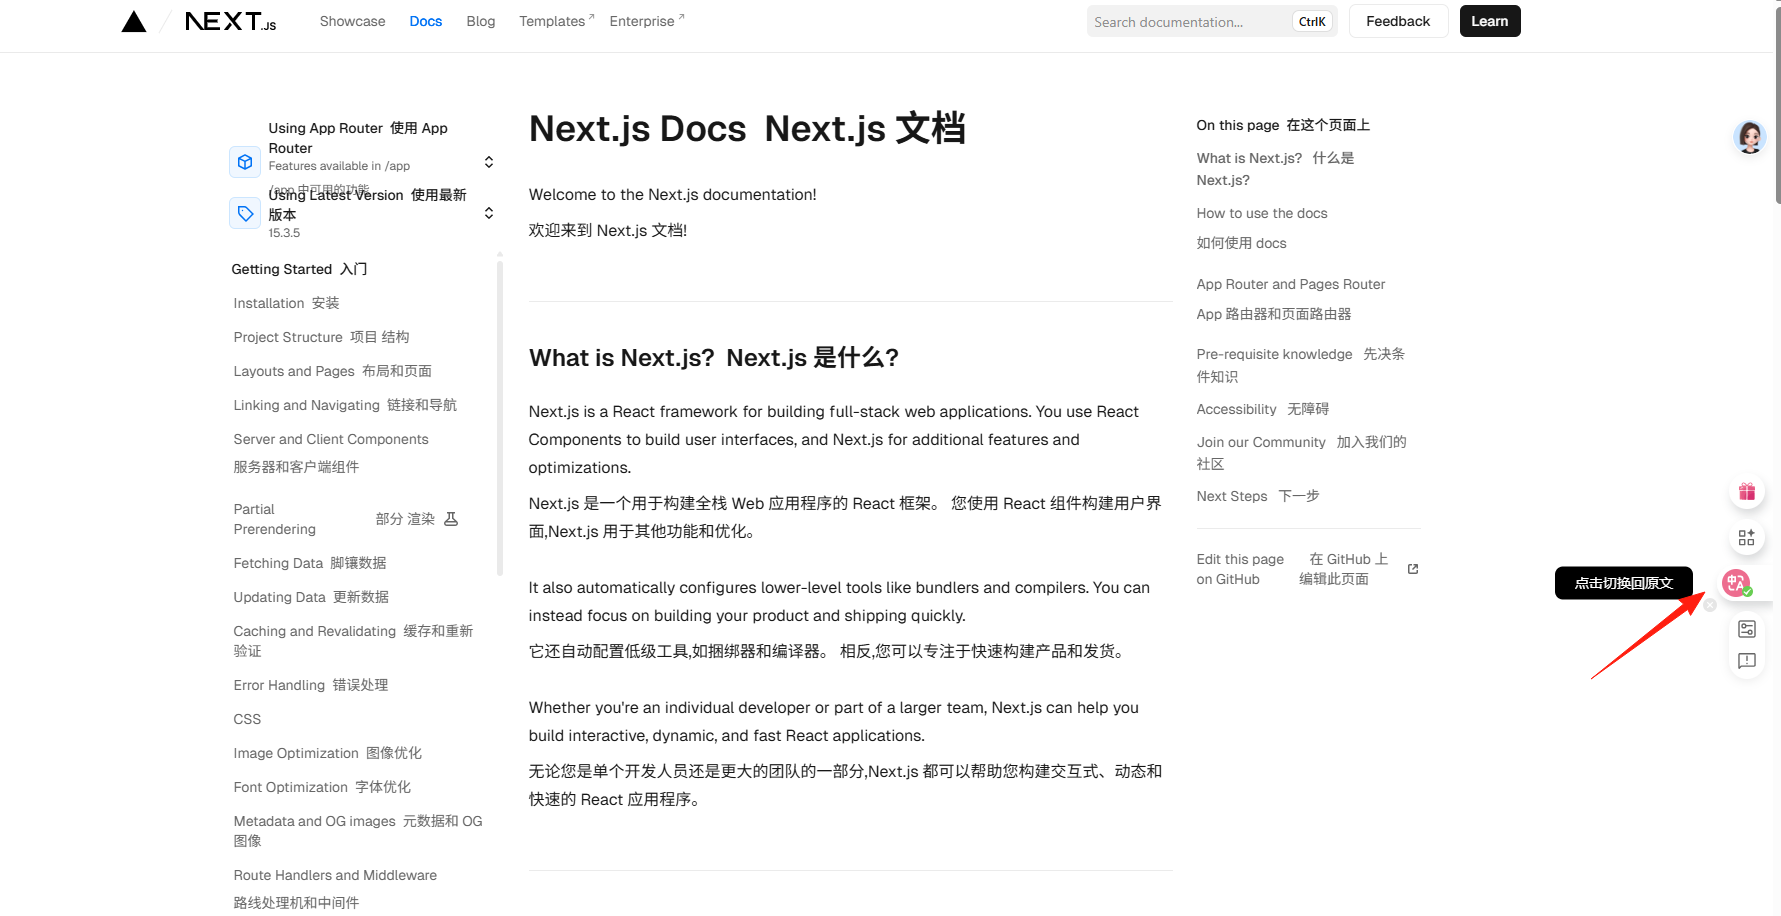Open the apps grid icon in side toolbar
Screen dimensions: 1781x916
coord(1747,538)
